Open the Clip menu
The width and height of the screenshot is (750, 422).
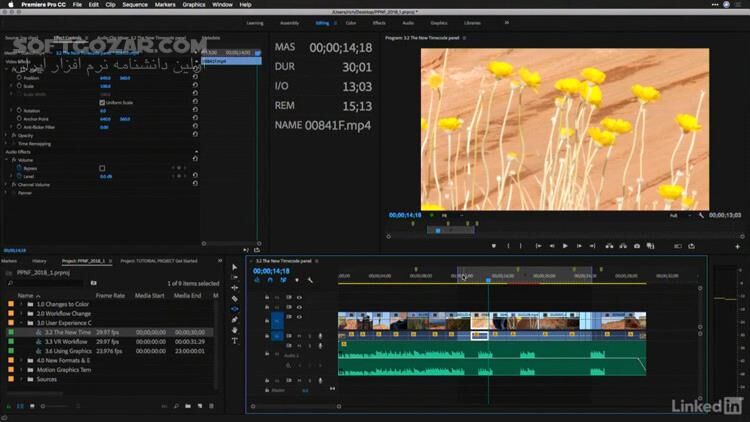click(x=110, y=4)
